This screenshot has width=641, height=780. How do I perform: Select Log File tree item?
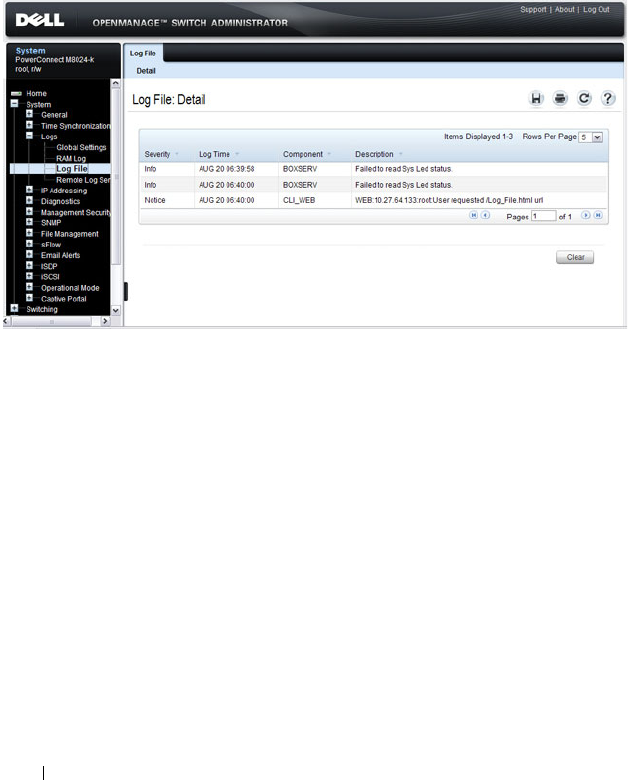pyautogui.click(x=72, y=169)
